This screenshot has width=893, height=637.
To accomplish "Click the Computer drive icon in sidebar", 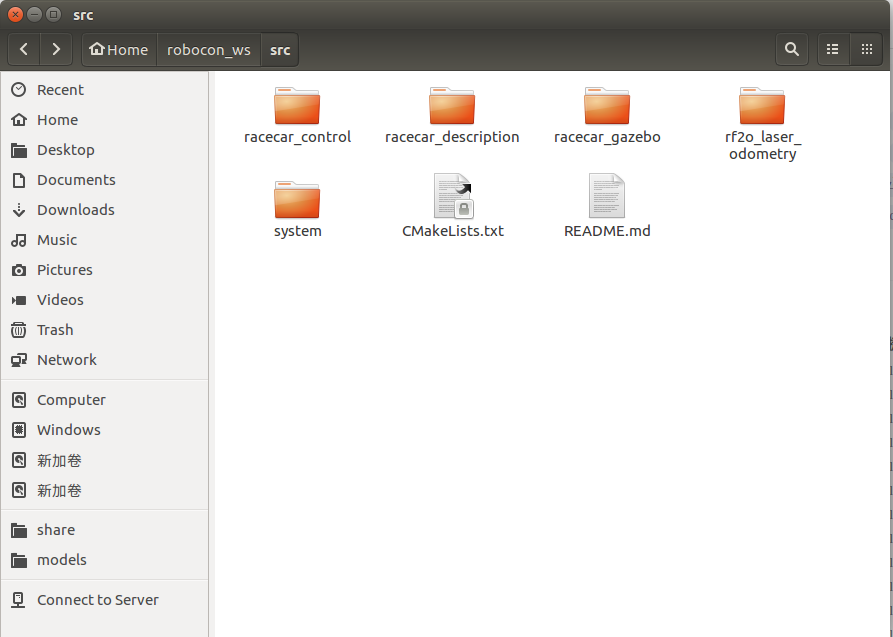I will tap(19, 400).
